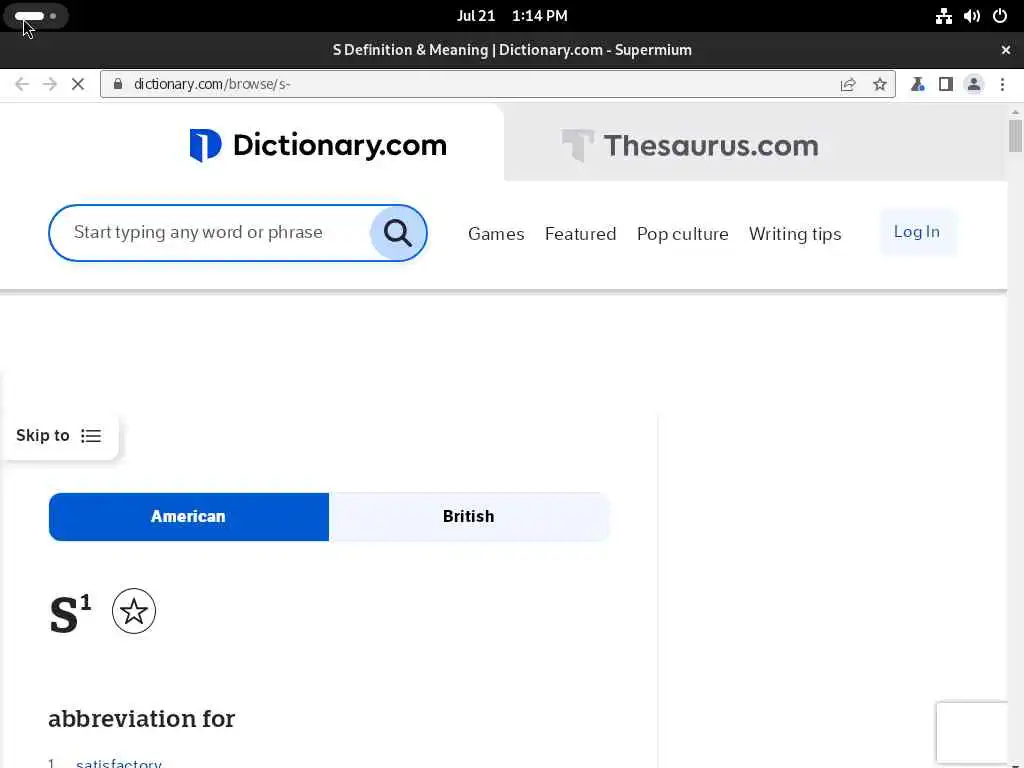1024x768 pixels.
Task: Open the Pop culture menu item
Action: pyautogui.click(x=682, y=234)
